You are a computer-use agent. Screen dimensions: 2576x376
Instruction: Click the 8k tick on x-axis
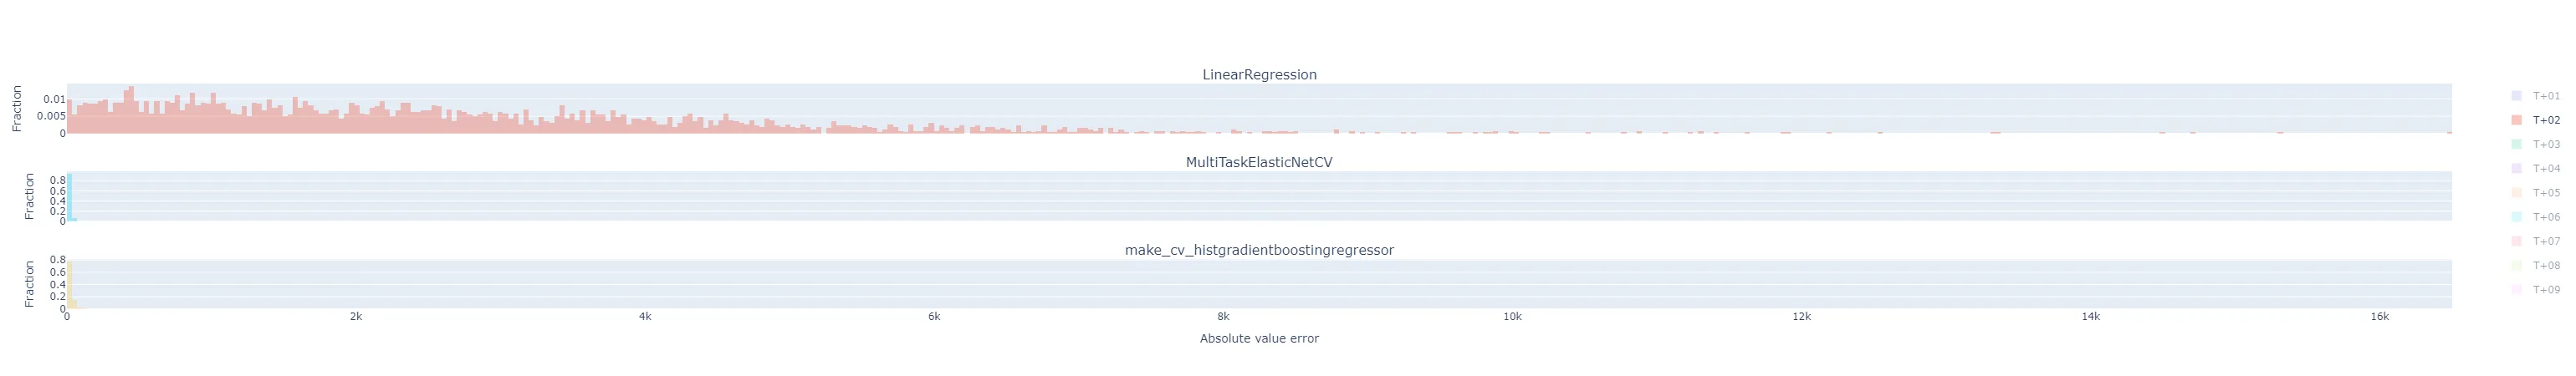tap(1223, 317)
